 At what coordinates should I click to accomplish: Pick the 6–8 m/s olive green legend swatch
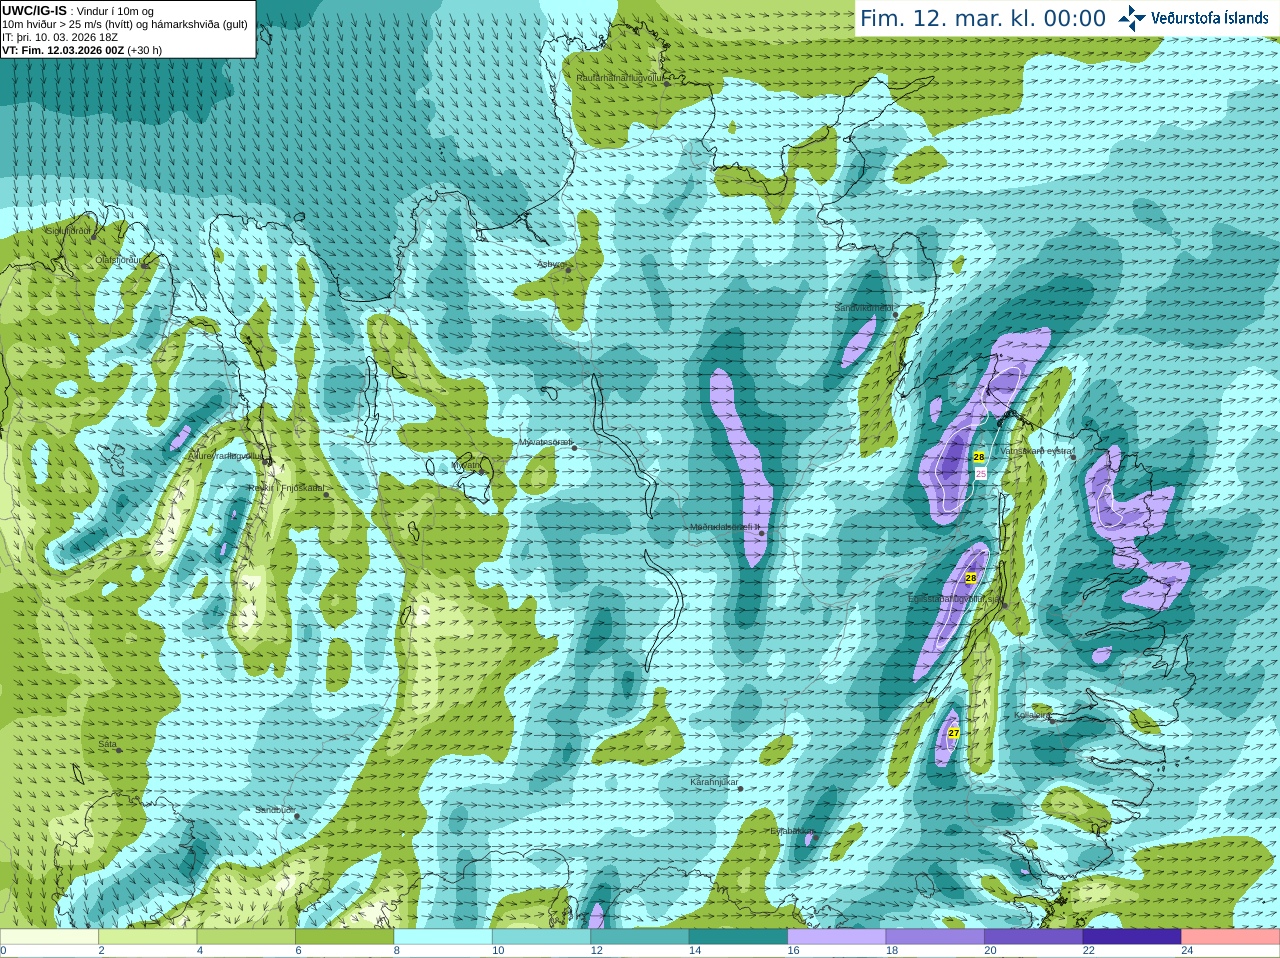click(x=345, y=937)
